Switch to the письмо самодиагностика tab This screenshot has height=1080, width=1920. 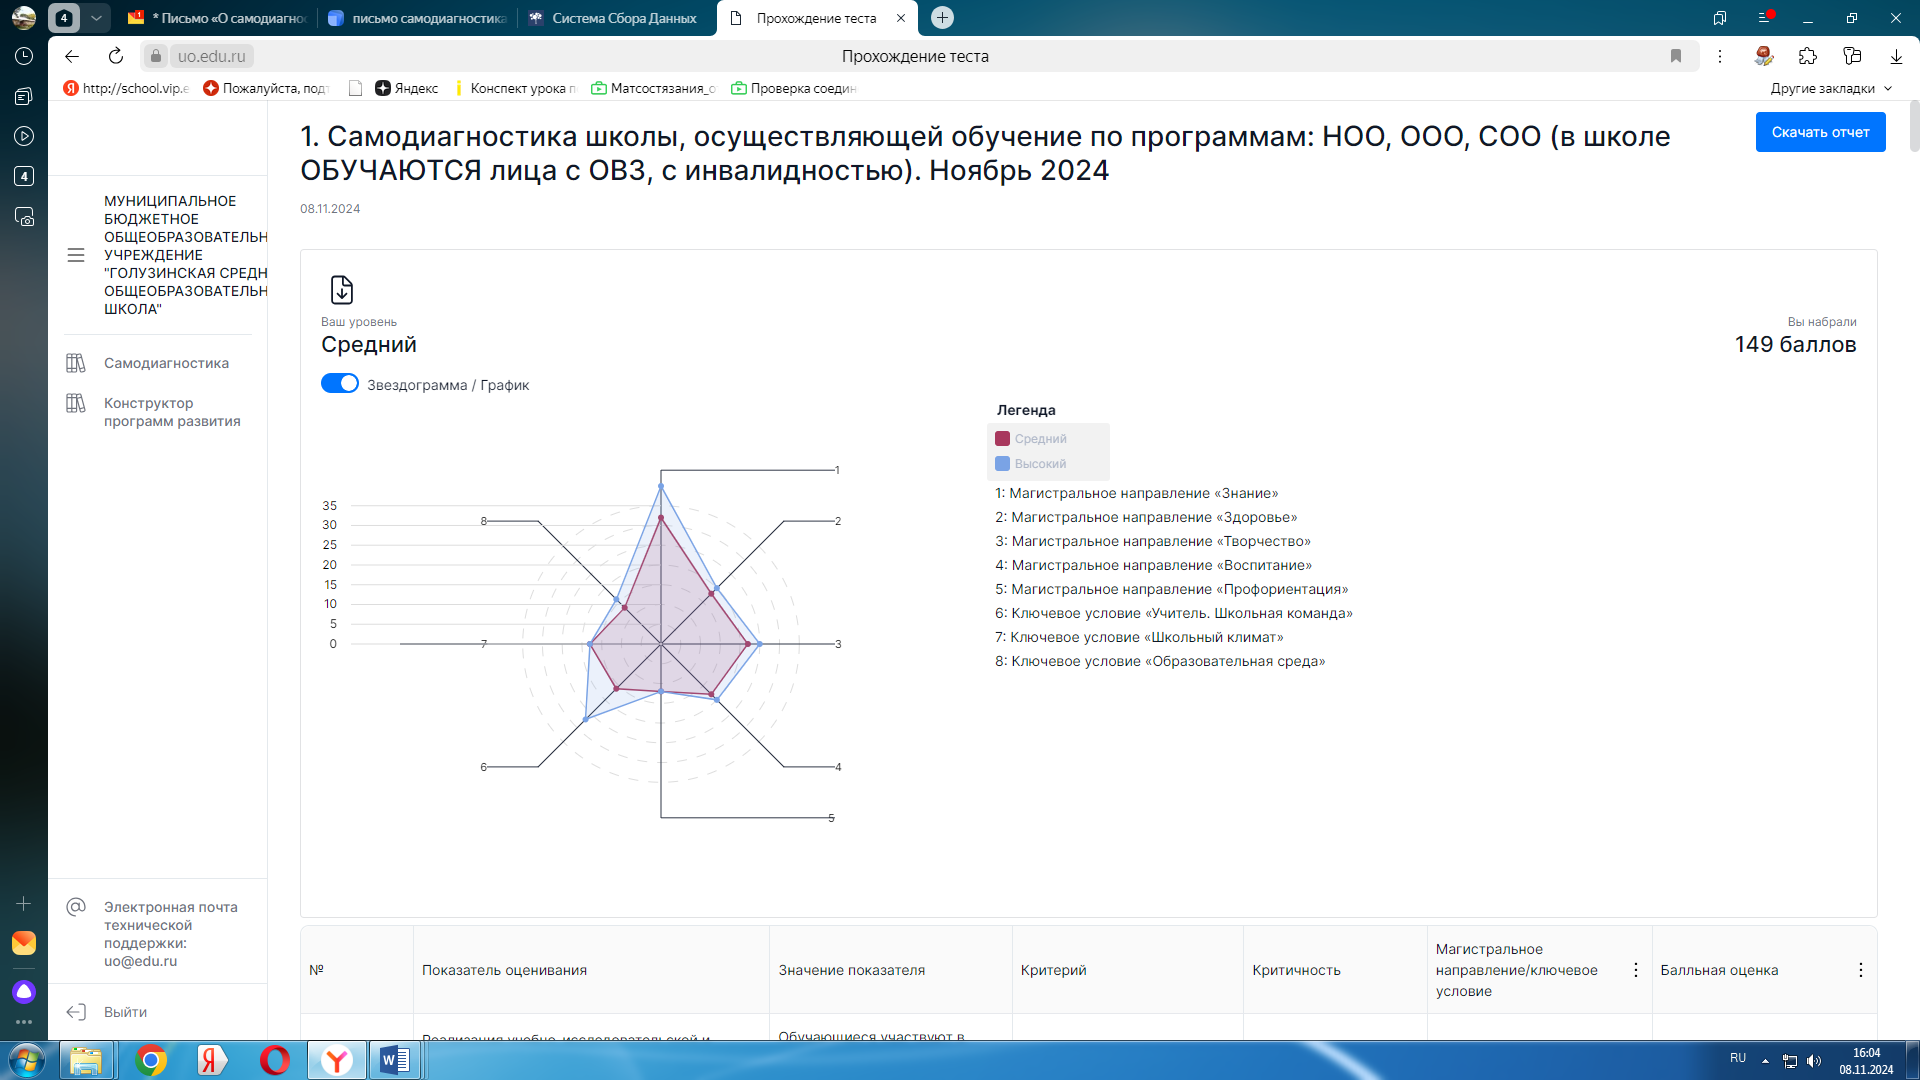point(418,18)
